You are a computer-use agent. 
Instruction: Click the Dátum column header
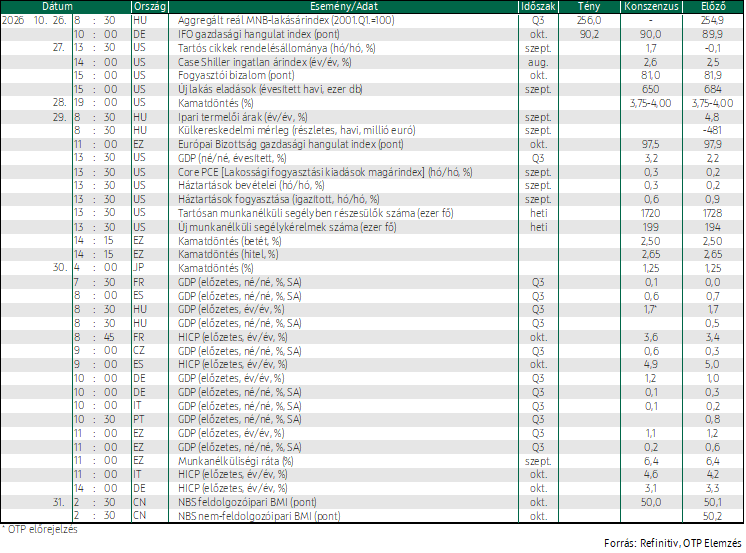(58, 6)
